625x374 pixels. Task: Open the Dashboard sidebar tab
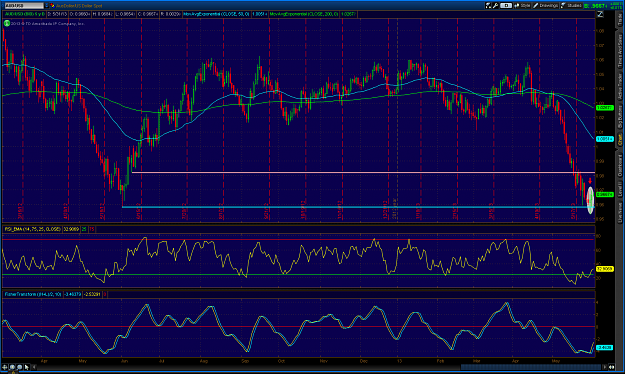(620, 165)
